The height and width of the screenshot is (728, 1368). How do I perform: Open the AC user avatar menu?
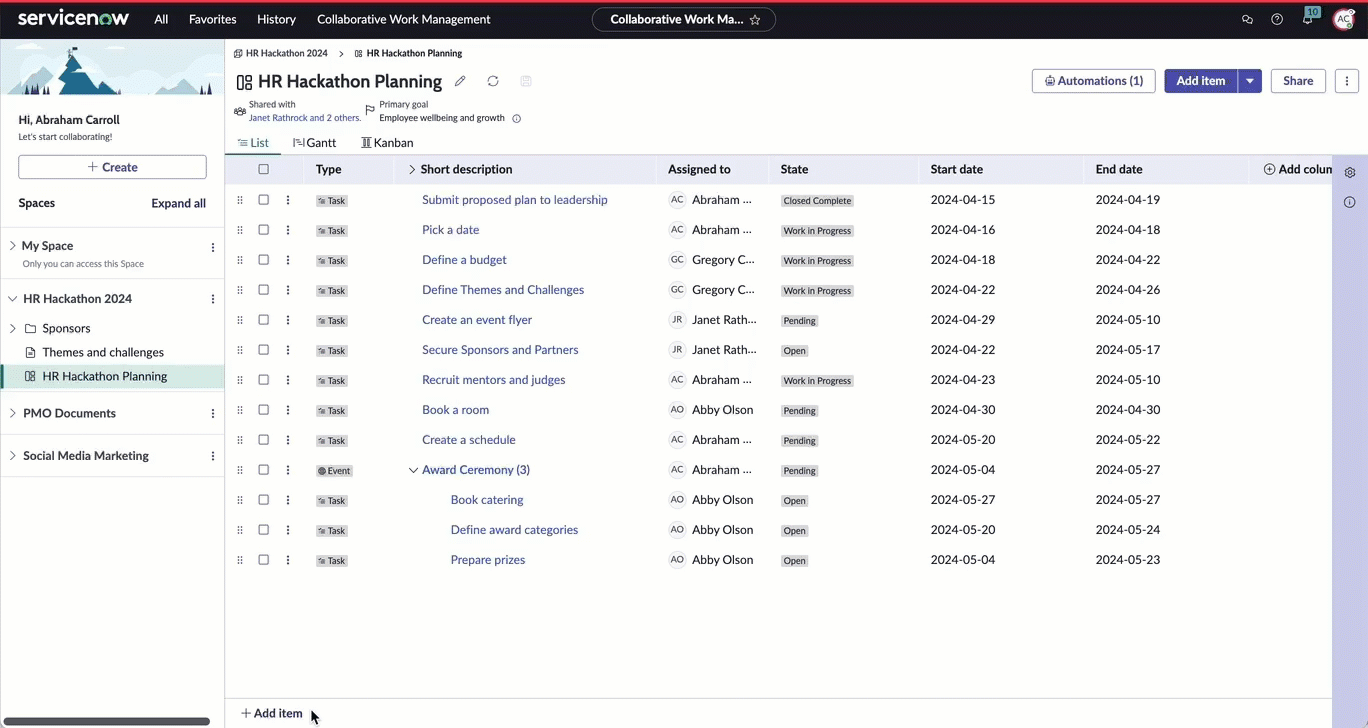pos(1344,19)
